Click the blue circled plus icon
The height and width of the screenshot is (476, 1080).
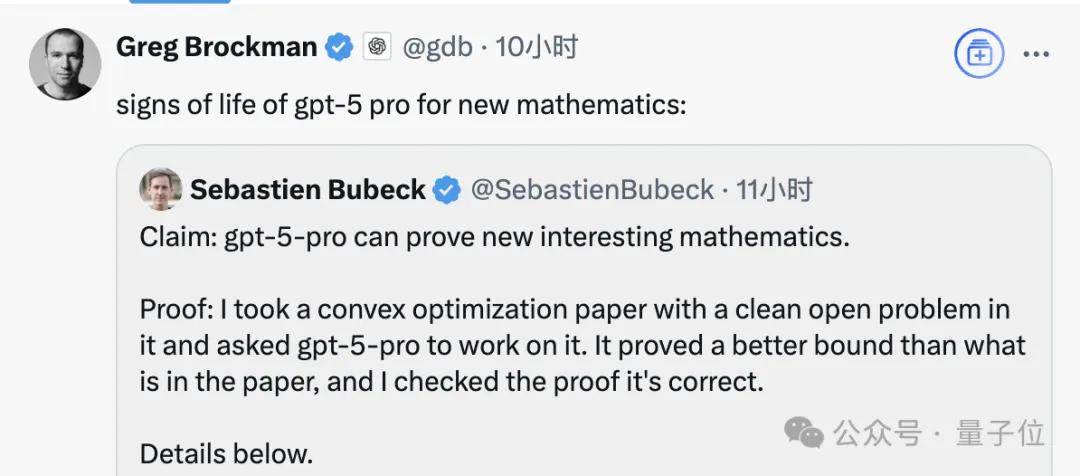click(978, 54)
